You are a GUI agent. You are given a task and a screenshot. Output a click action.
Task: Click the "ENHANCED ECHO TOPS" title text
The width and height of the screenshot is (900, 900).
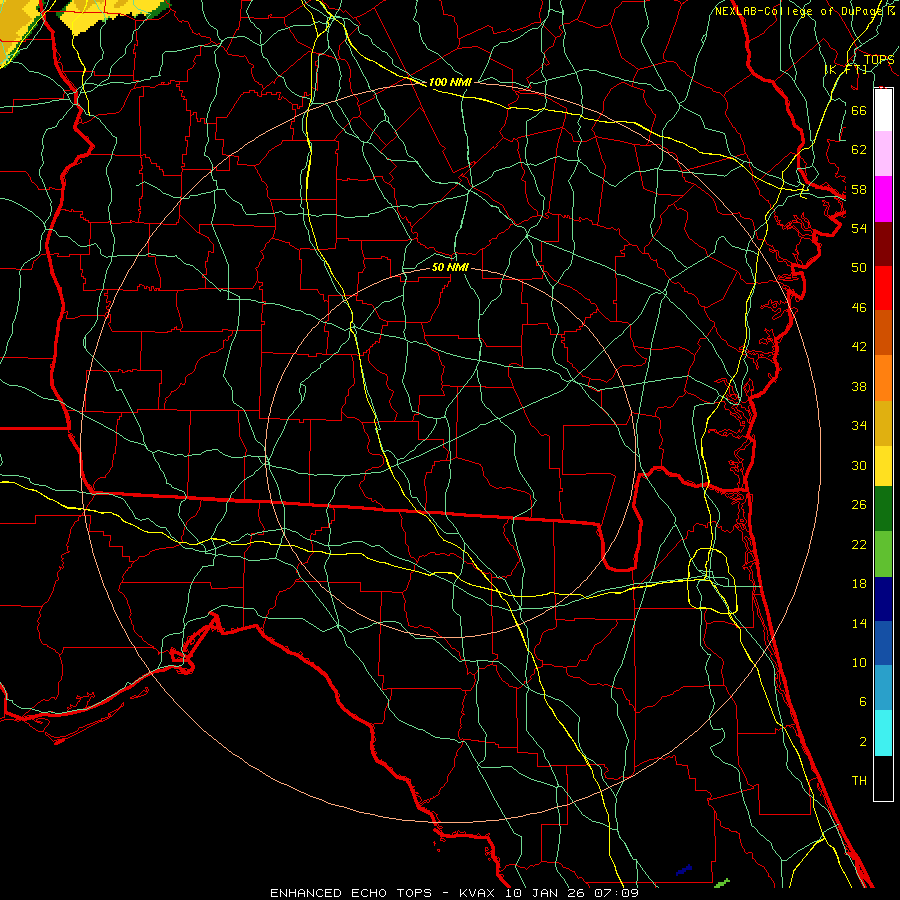click(351, 893)
